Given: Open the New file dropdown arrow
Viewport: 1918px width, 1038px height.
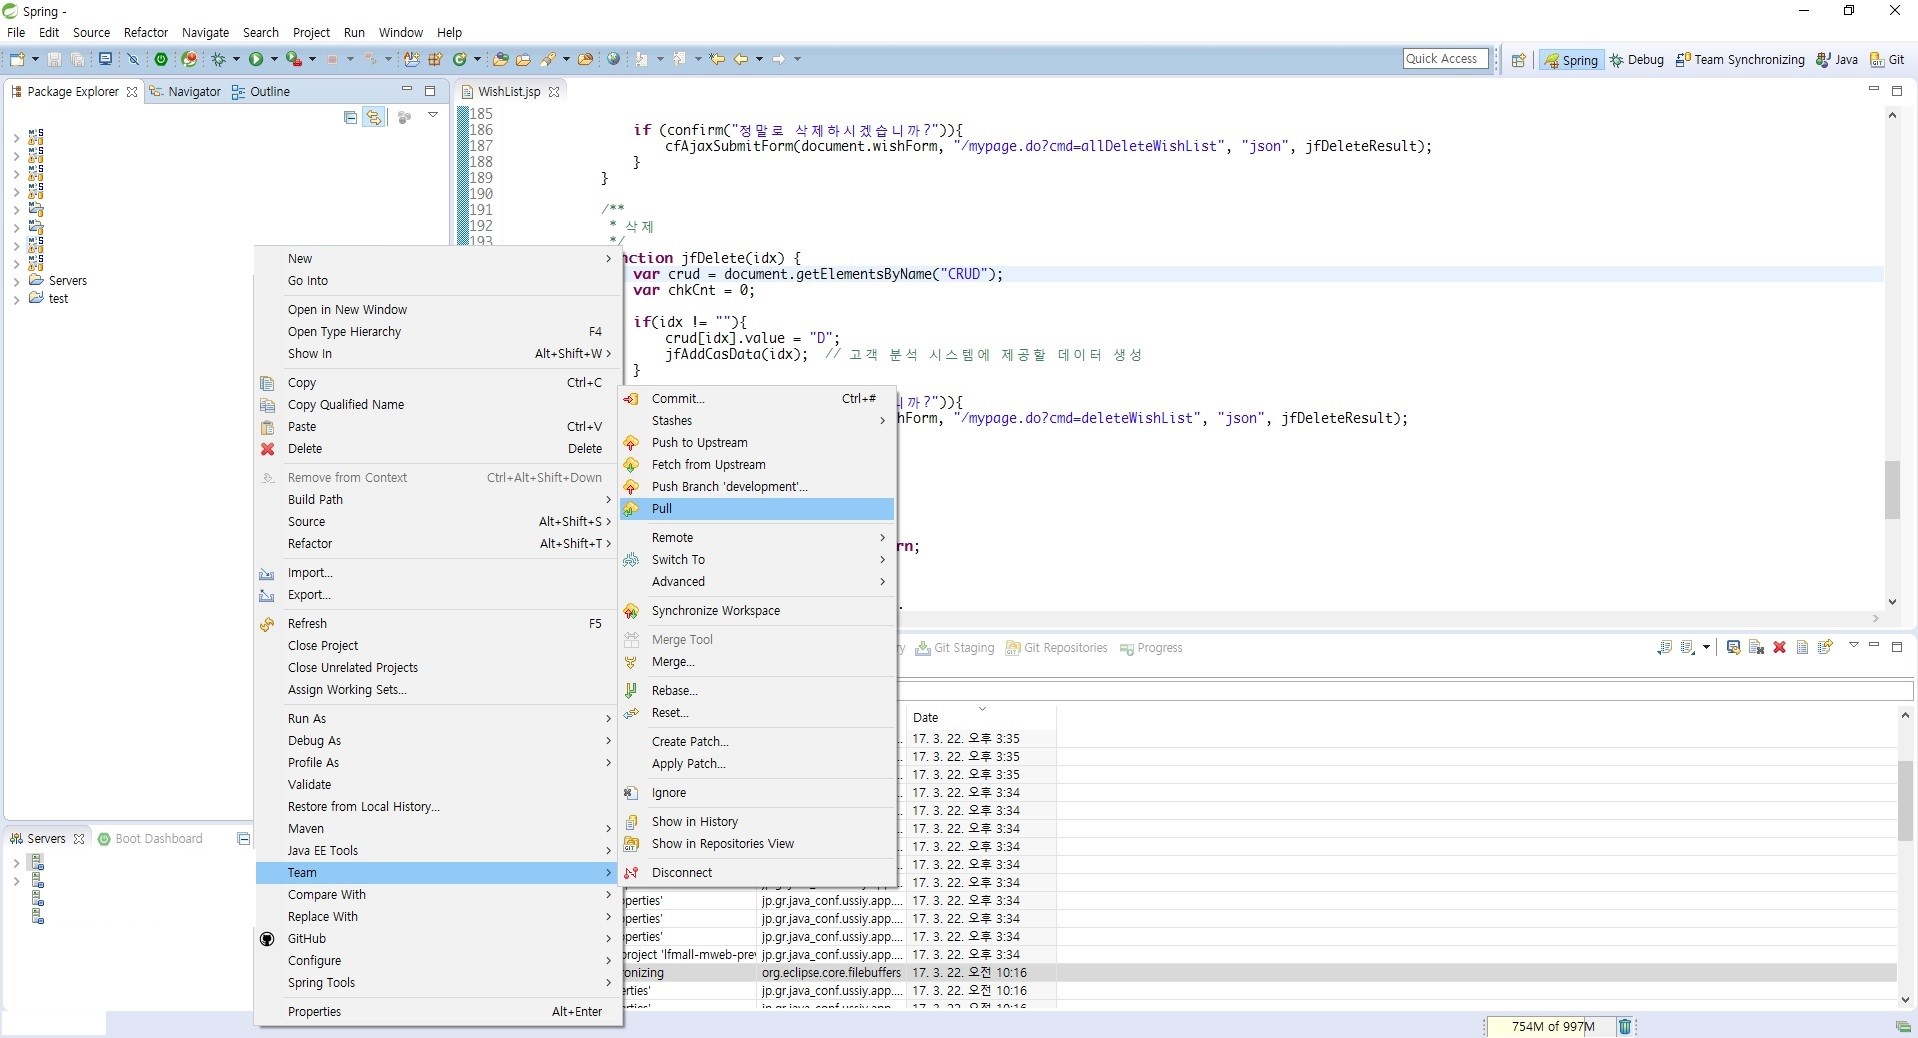Looking at the screenshot, I should click(35, 59).
